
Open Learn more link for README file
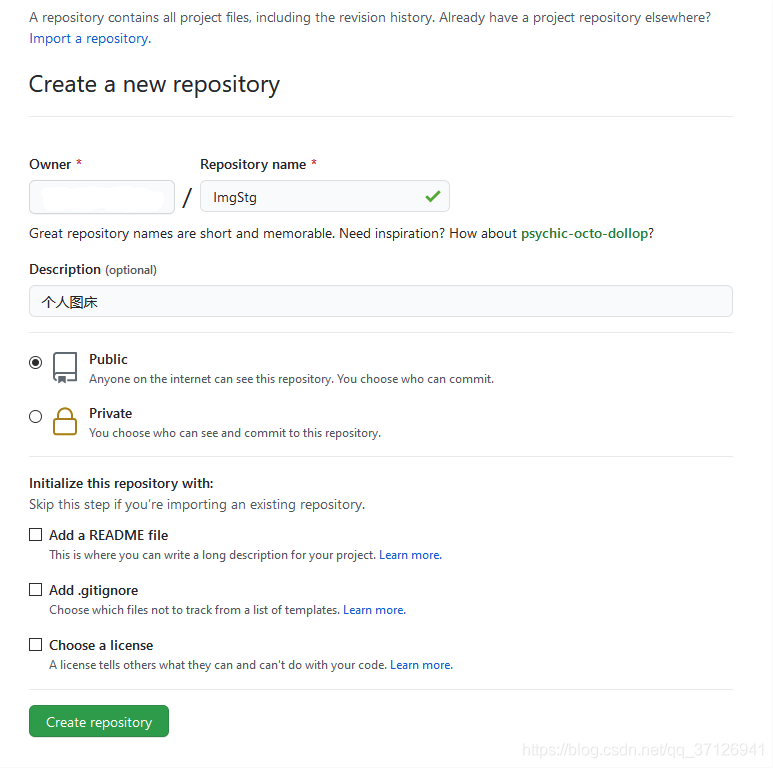[410, 555]
